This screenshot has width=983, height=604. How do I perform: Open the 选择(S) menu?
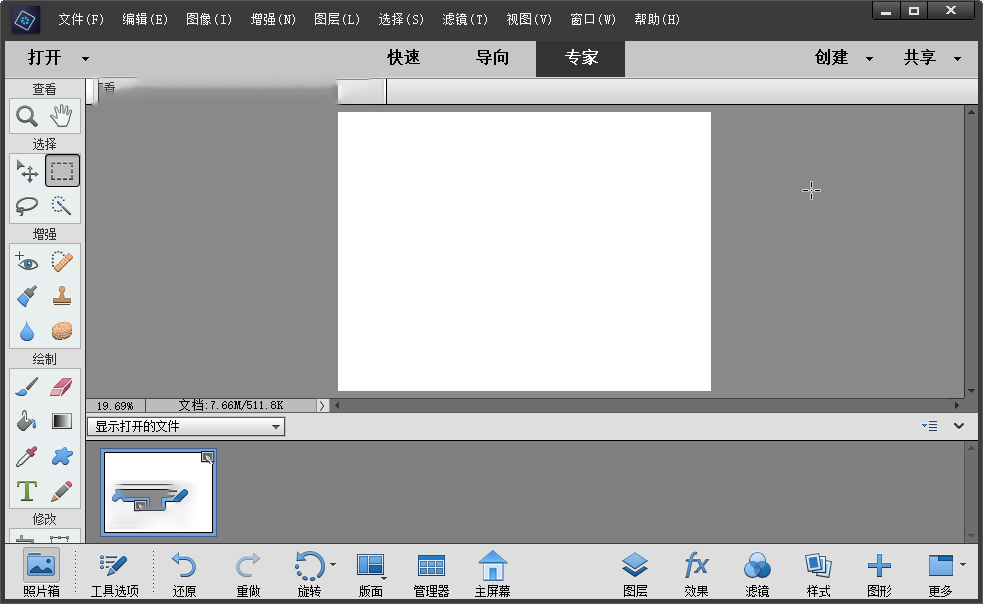click(x=401, y=19)
